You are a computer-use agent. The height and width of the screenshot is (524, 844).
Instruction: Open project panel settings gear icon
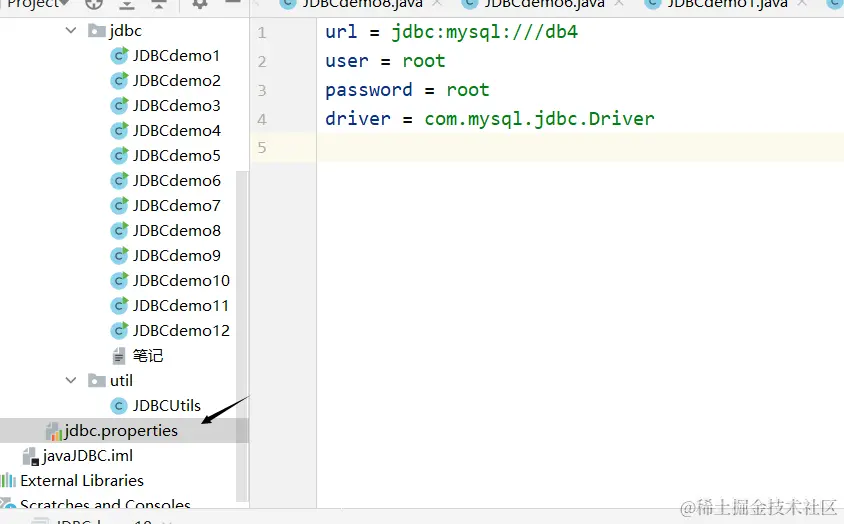tap(200, 4)
